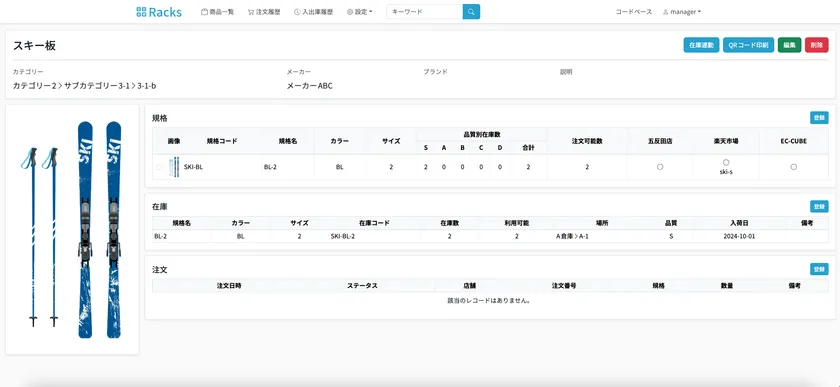
Task: Select the SKI-BL row radio button
Action: 159,167
